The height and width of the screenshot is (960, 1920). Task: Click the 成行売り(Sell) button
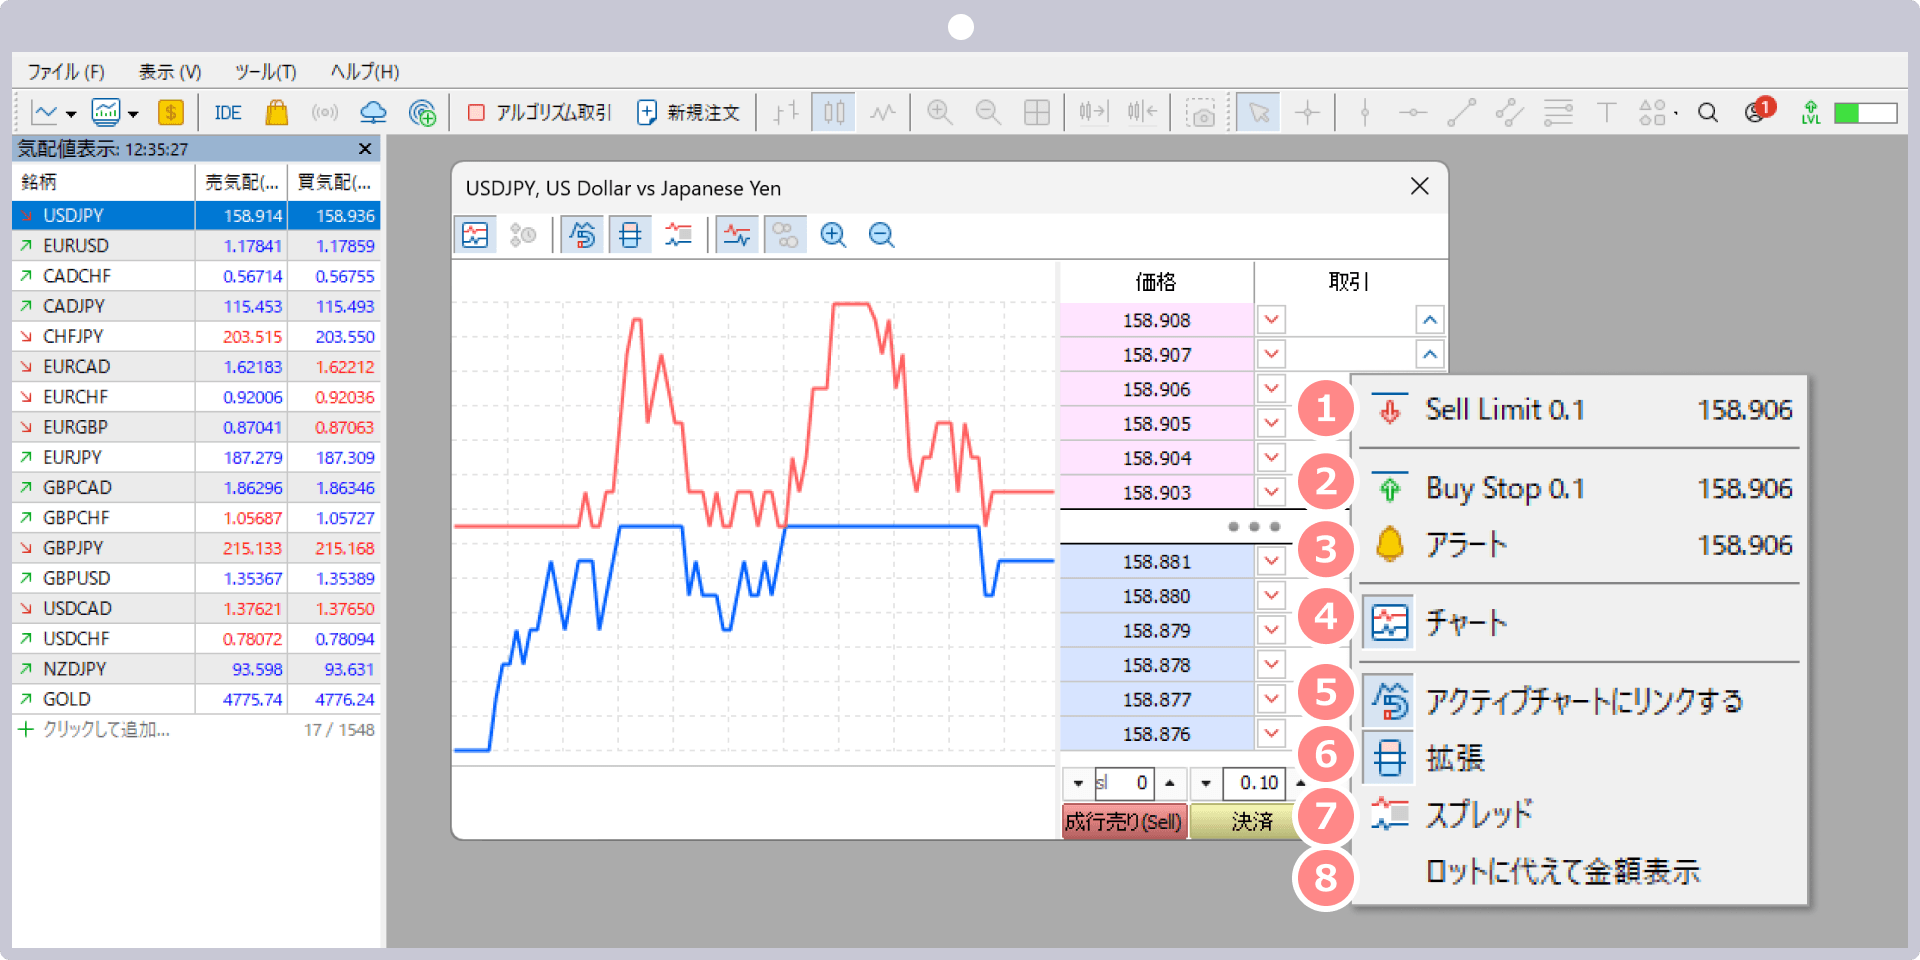[x=1123, y=822]
